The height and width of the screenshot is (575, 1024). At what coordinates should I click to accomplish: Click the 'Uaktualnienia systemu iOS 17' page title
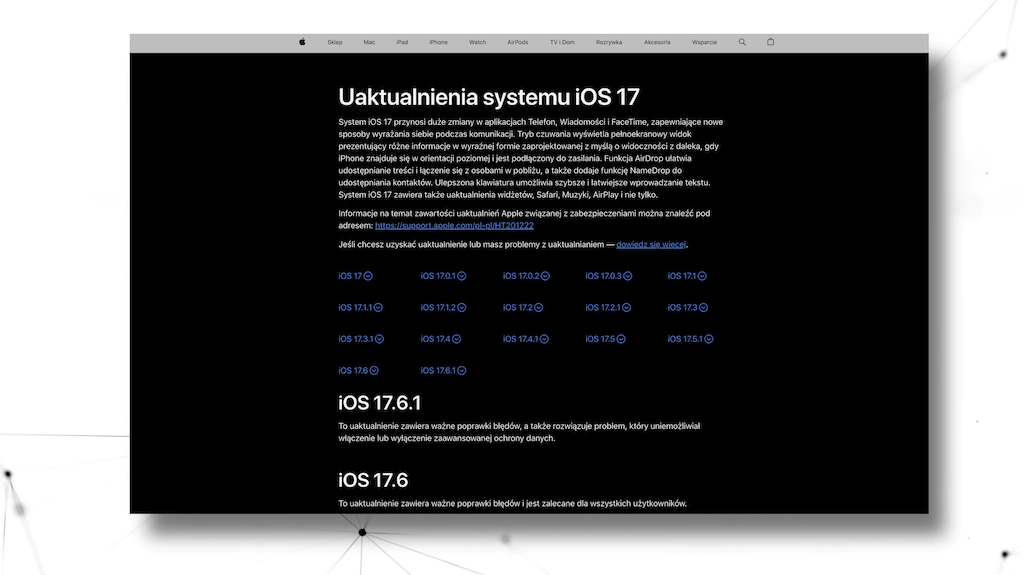pos(488,97)
